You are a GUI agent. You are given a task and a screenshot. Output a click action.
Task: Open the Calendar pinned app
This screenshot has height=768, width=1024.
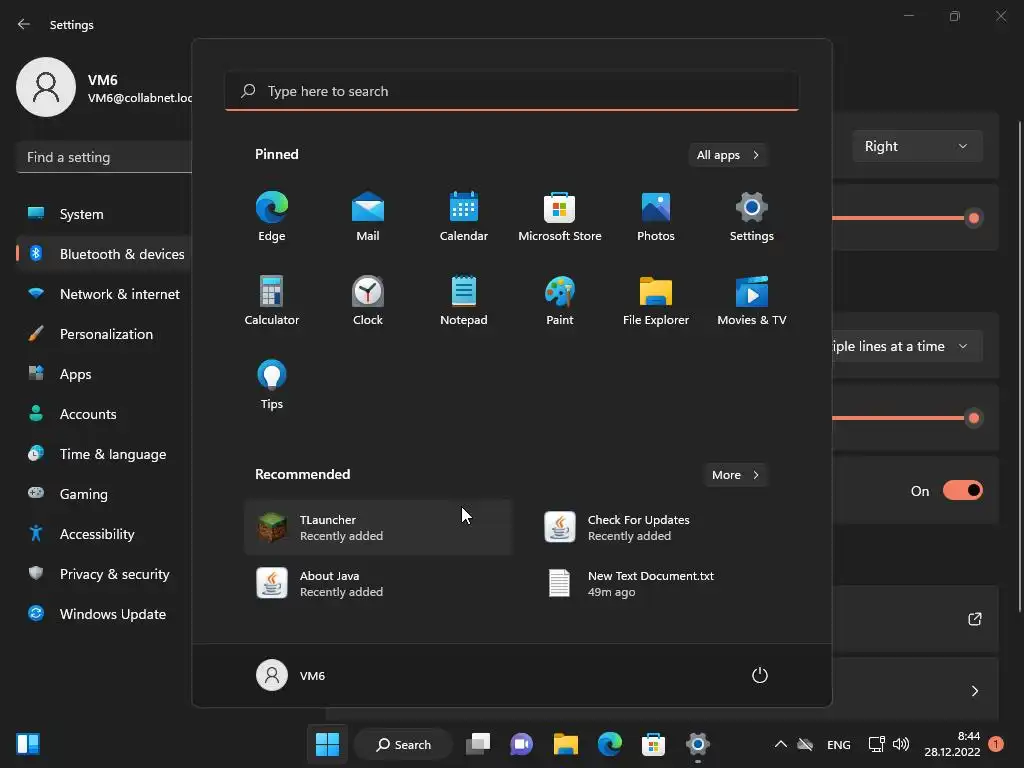(464, 217)
